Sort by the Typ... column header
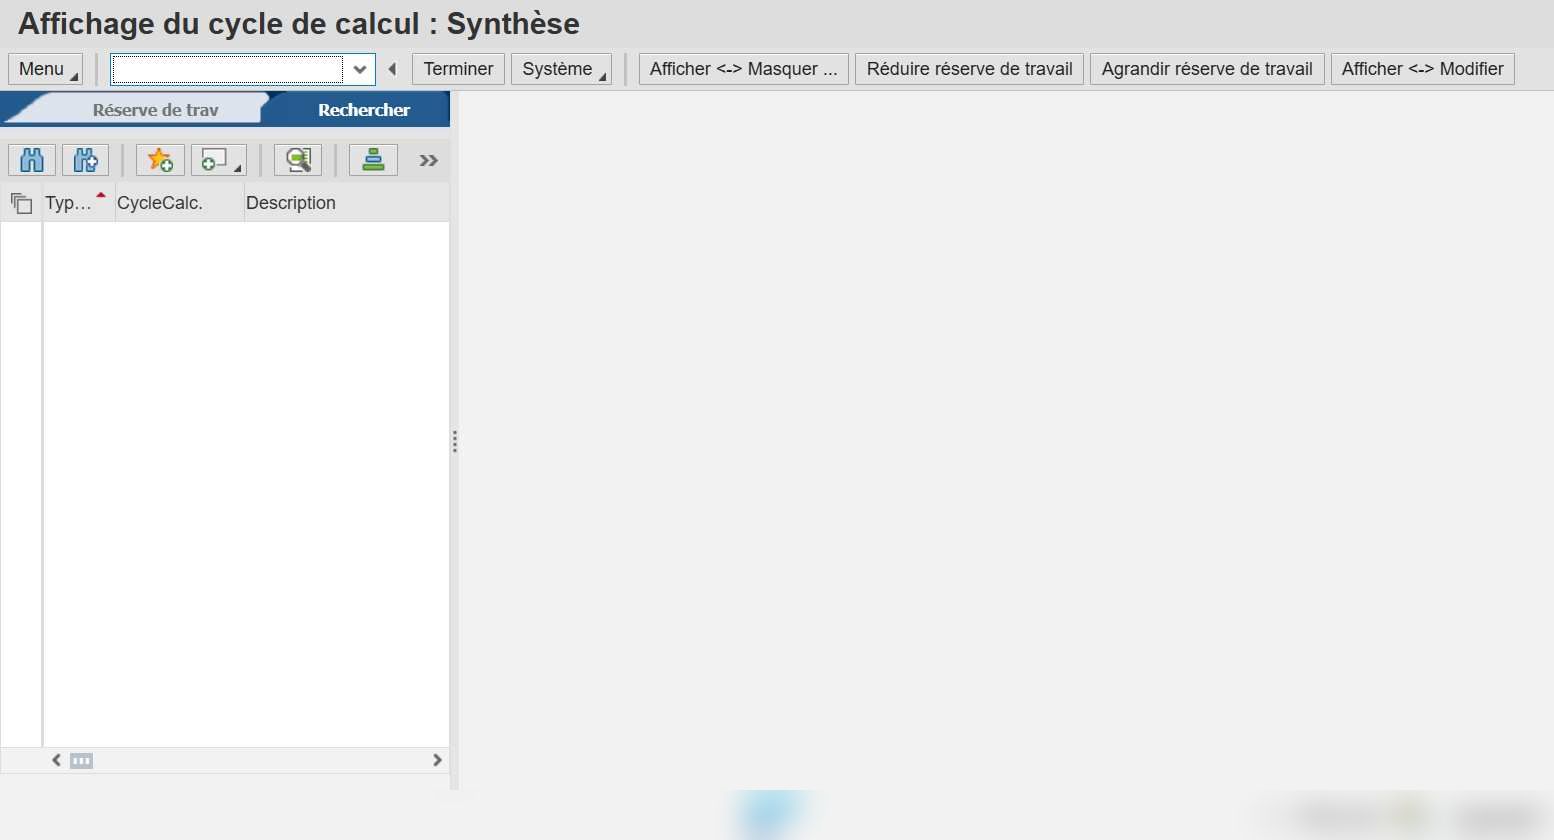 78,203
